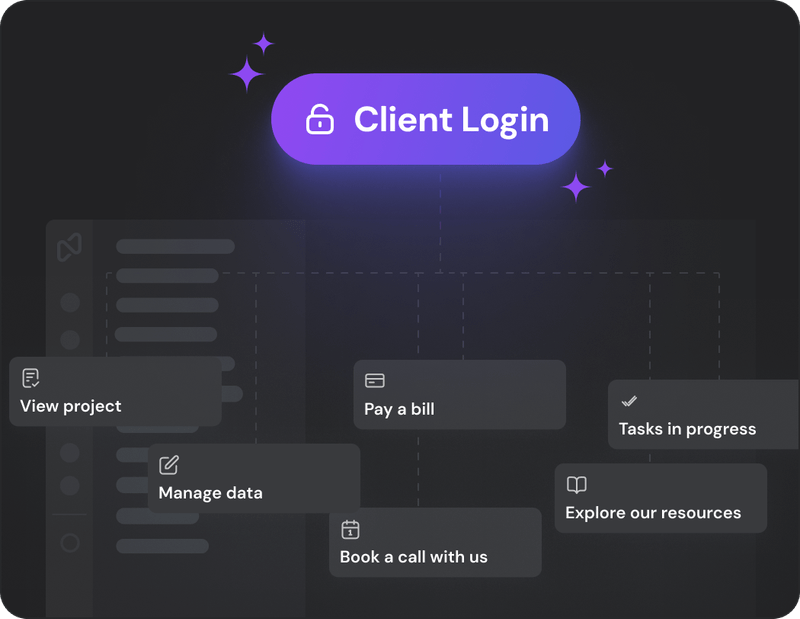Click the credit card icon above Pay a bill
Viewport: 800px width, 619px height.
tap(375, 381)
